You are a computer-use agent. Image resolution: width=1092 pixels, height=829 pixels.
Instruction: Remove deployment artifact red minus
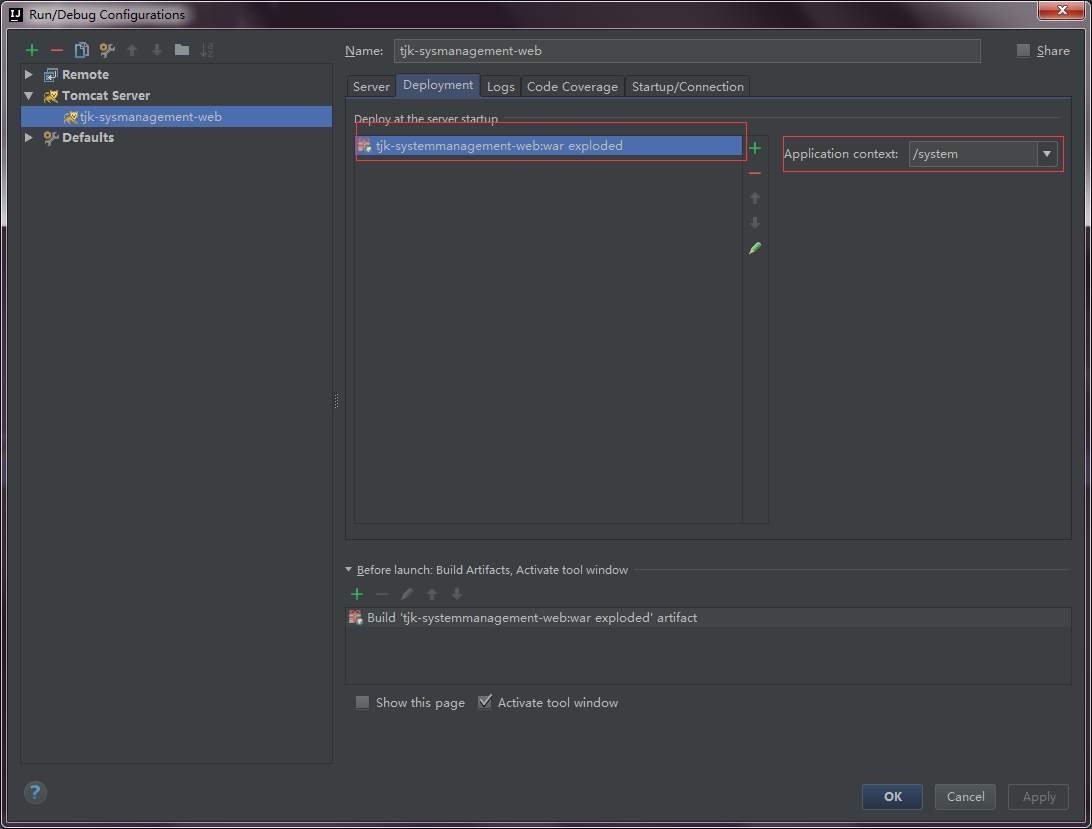(755, 173)
